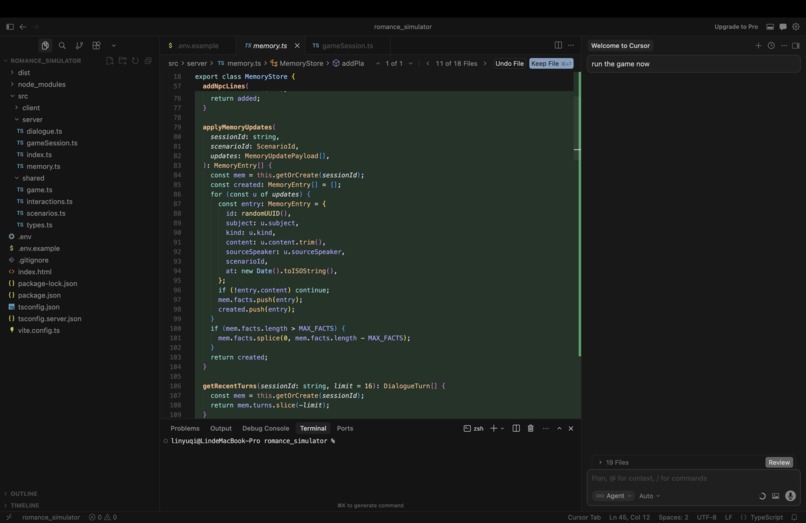Click the Keep File button
The width and height of the screenshot is (806, 523).
click(551, 64)
